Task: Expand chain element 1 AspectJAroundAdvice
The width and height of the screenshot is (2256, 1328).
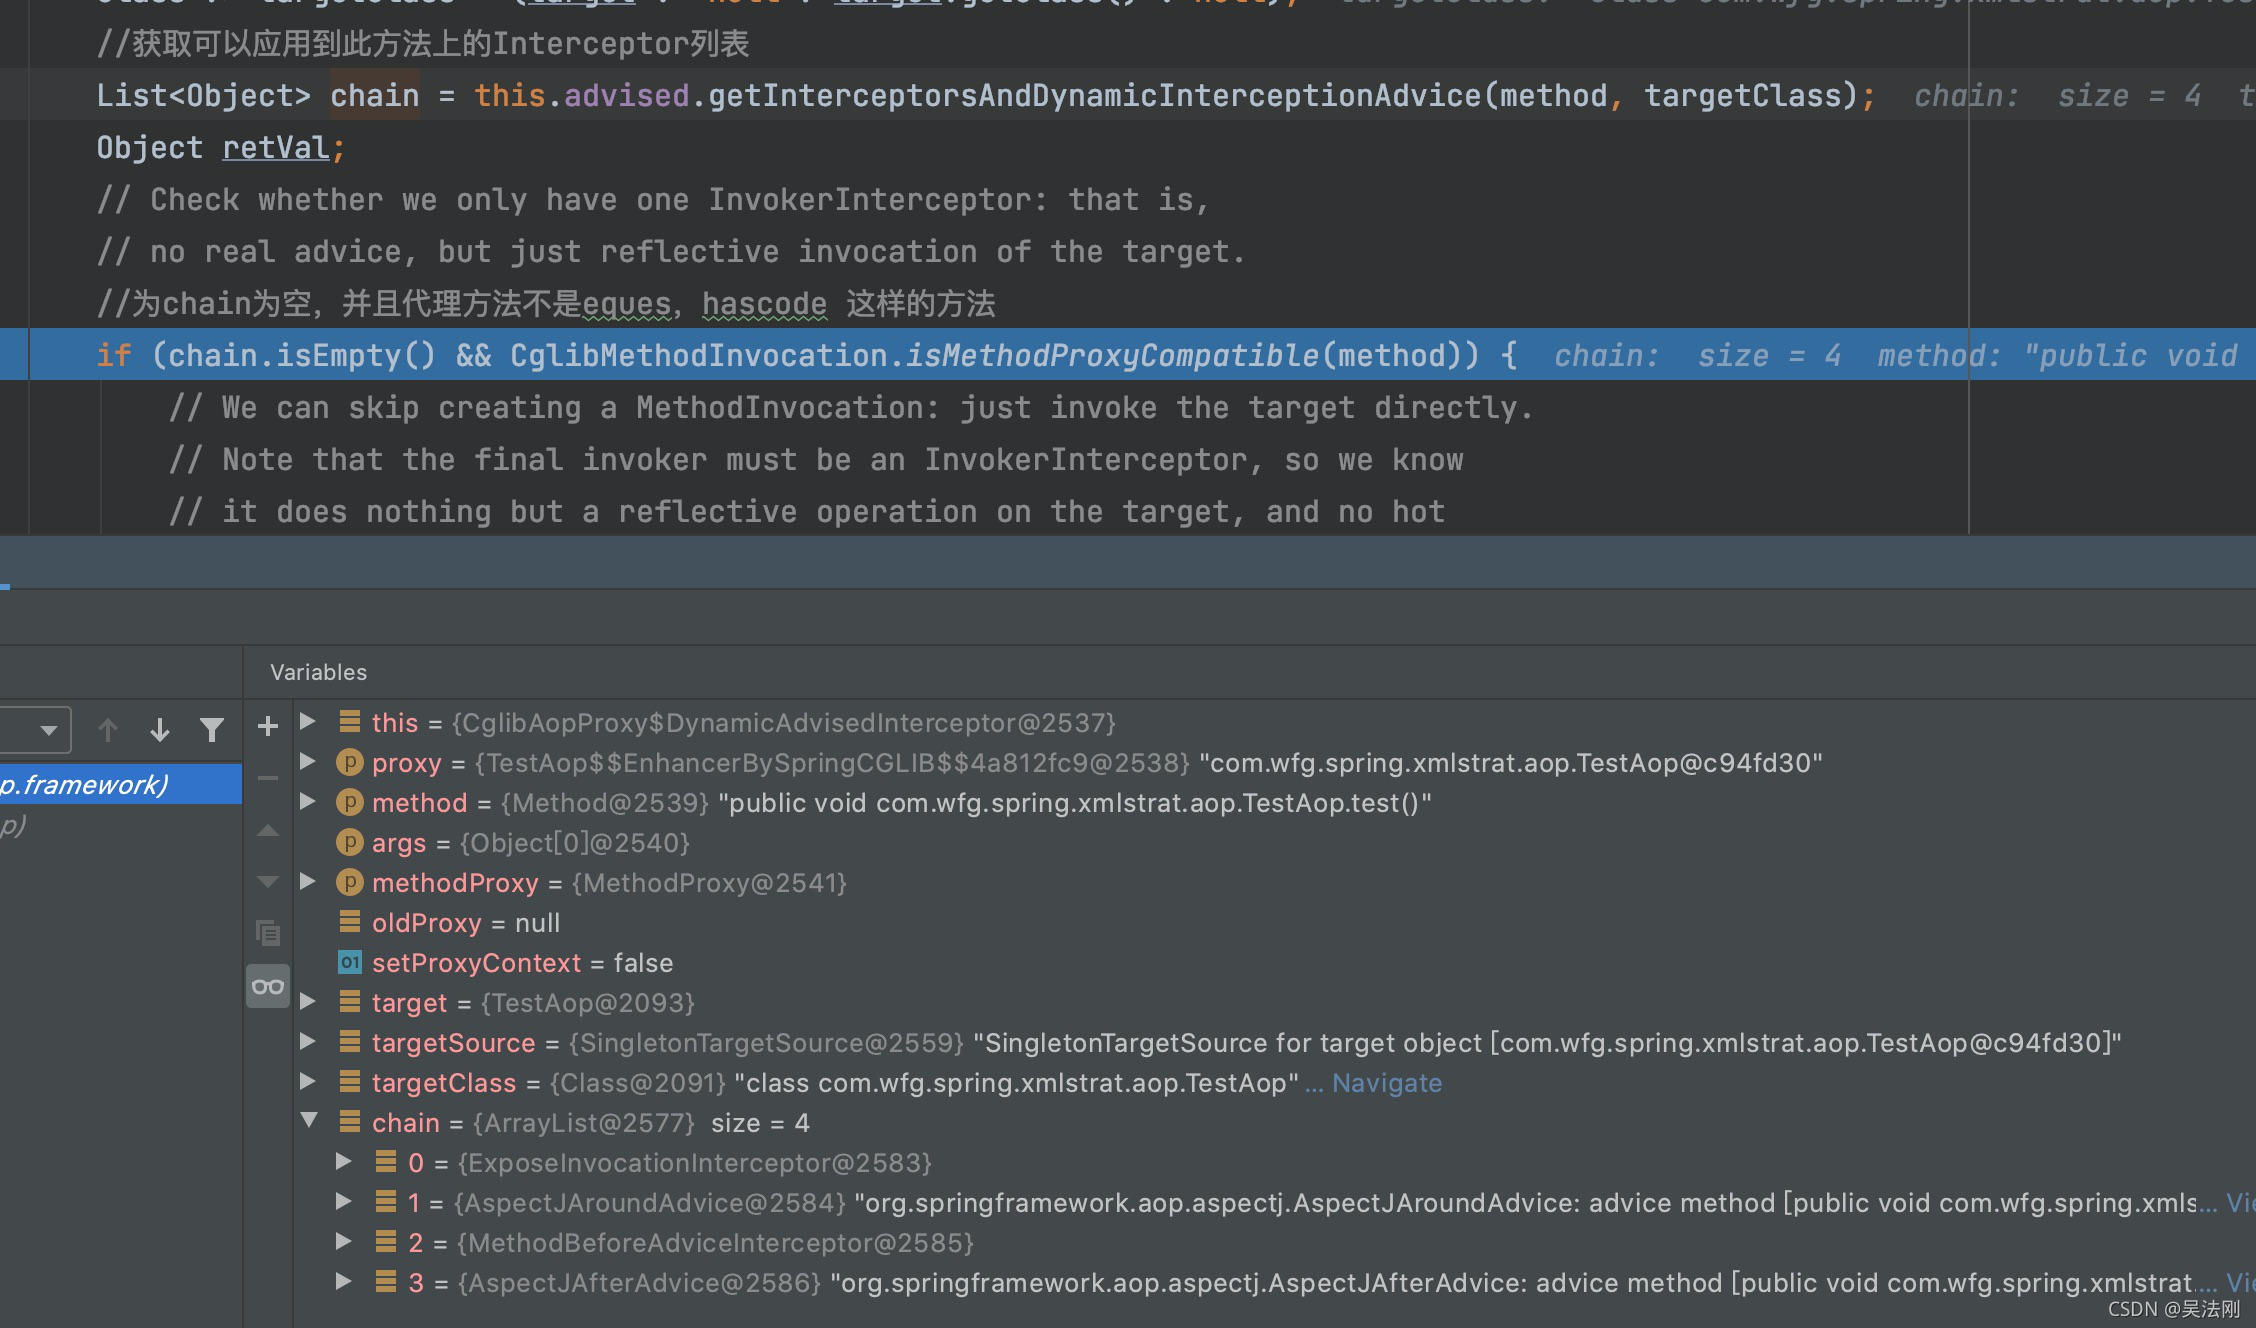Action: (x=343, y=1202)
